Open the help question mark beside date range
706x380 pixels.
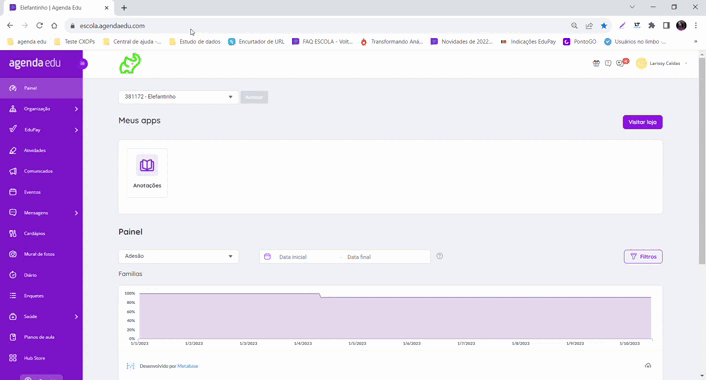click(439, 256)
